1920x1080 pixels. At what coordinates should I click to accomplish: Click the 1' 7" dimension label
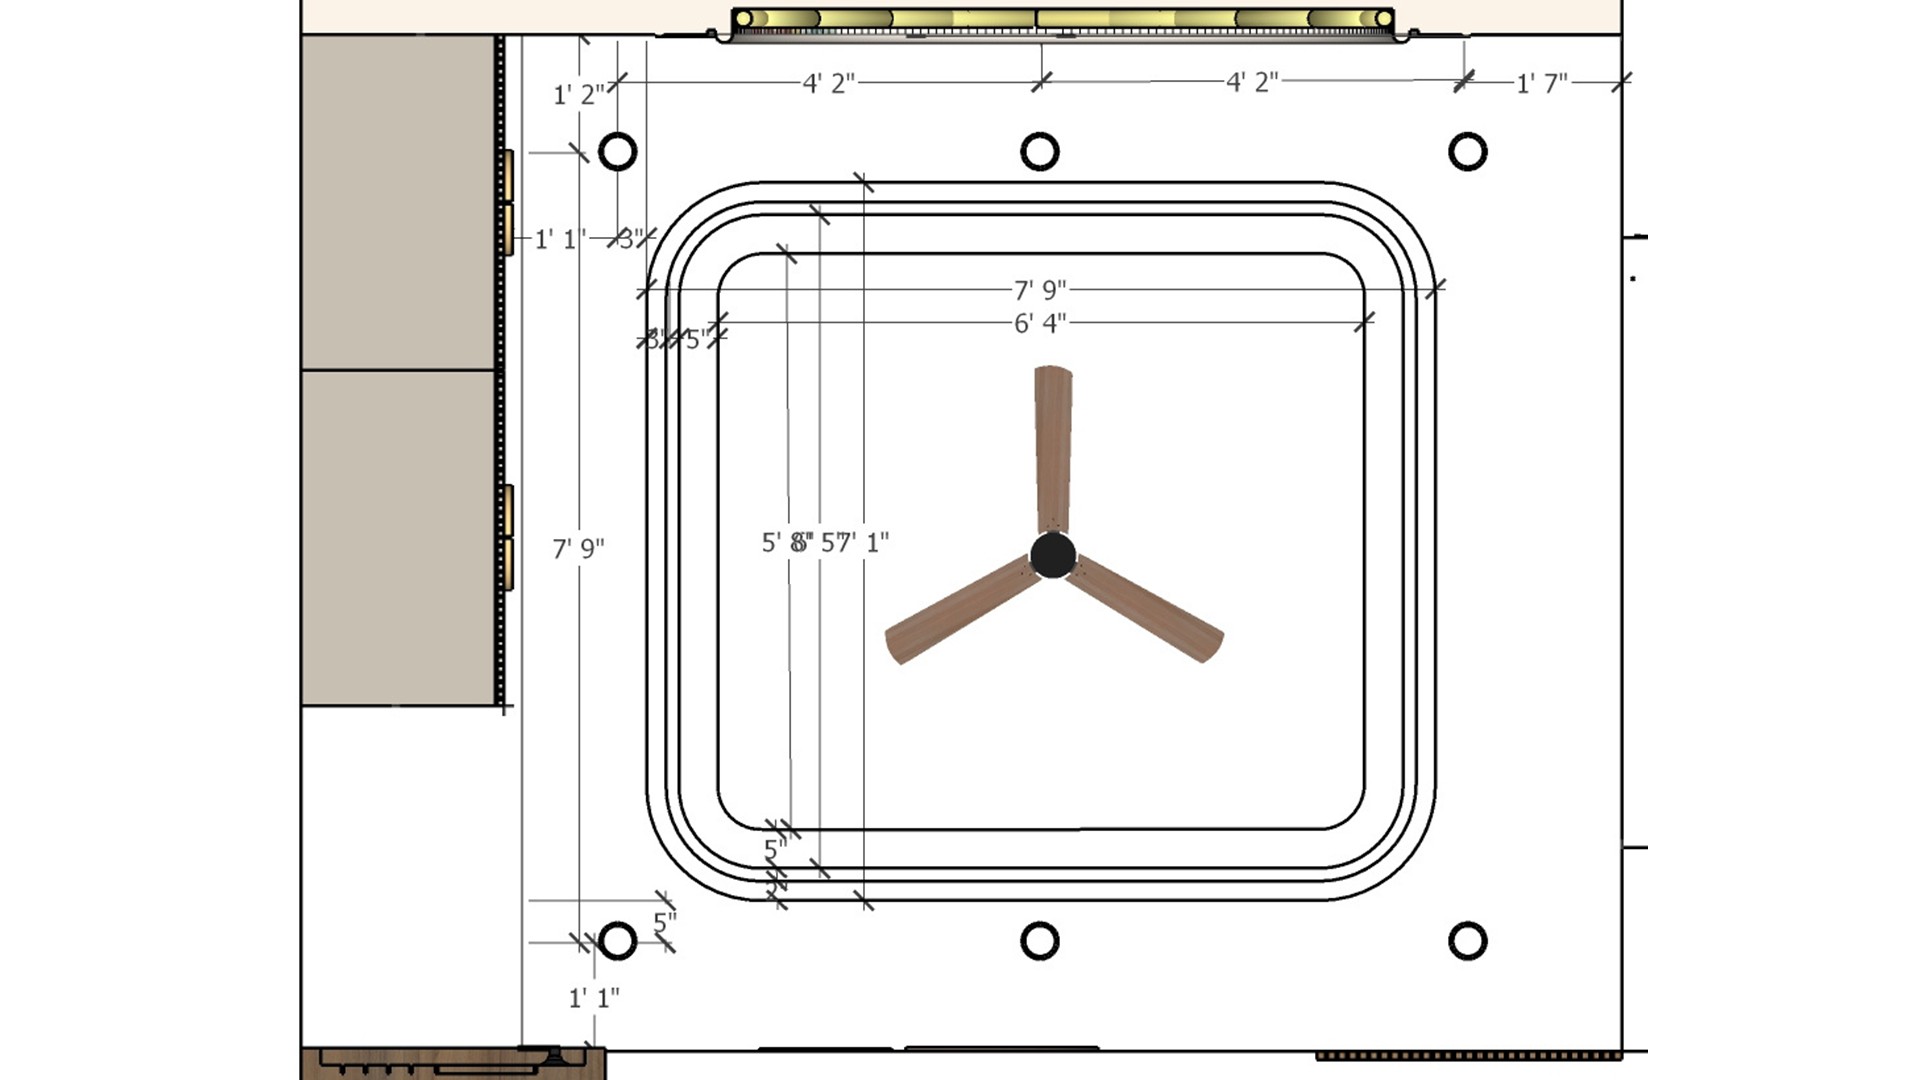tap(1541, 83)
